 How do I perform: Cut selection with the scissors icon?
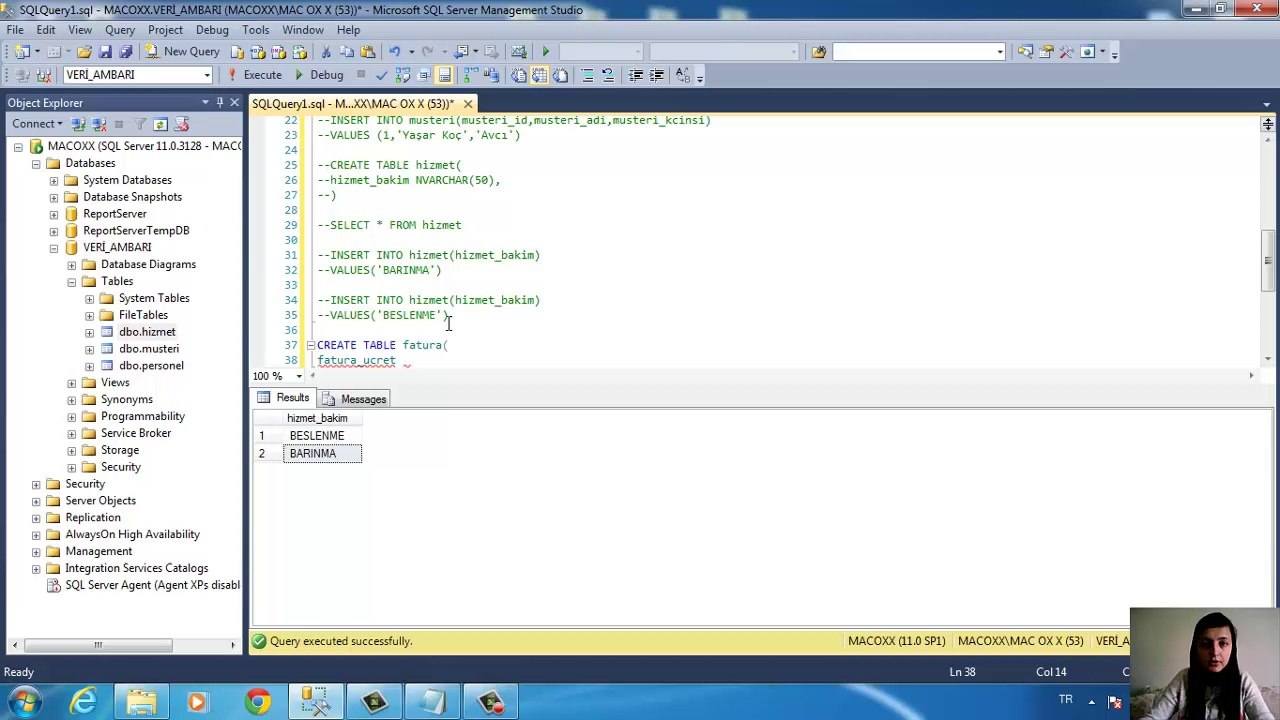point(326,52)
